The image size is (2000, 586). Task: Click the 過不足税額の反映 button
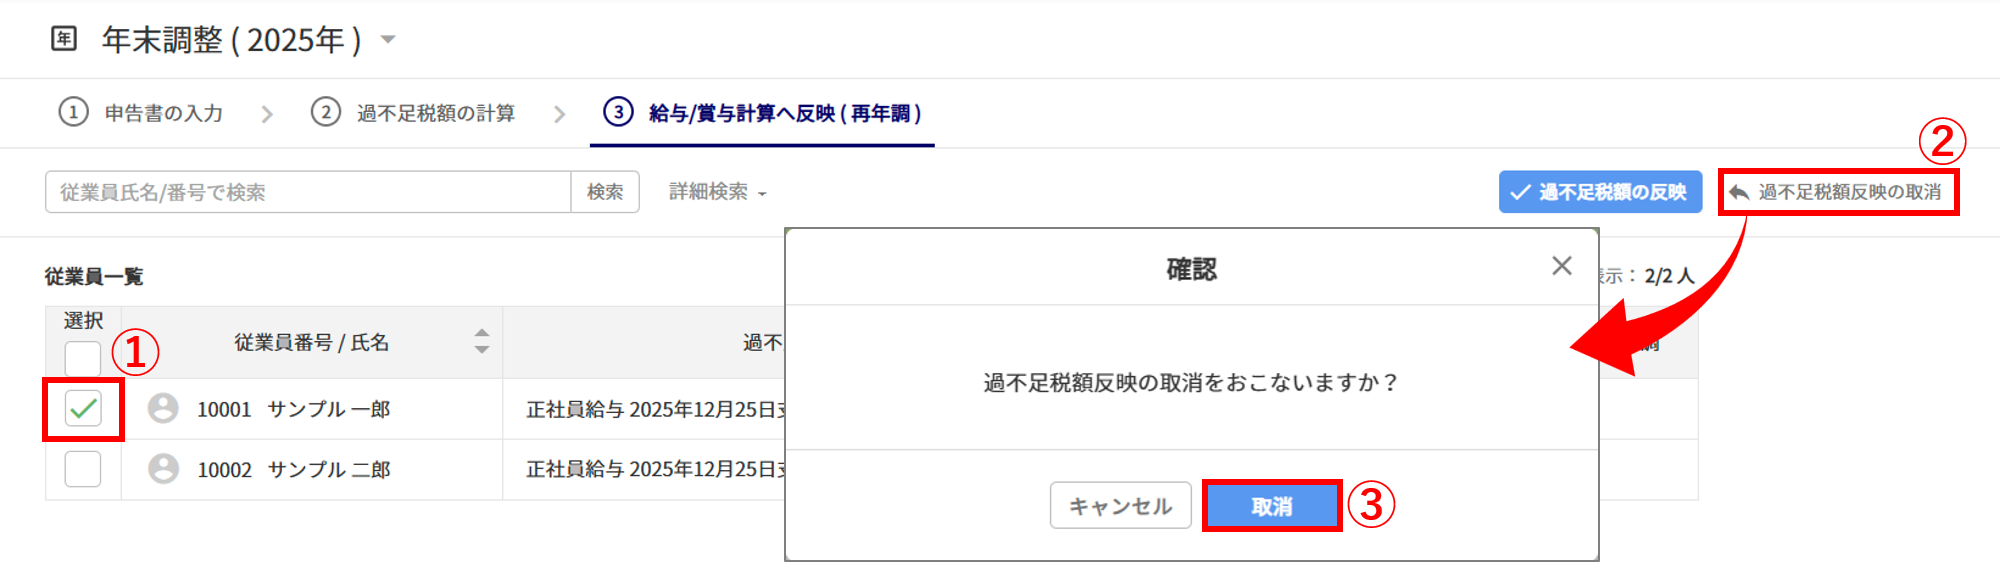coord(1600,192)
